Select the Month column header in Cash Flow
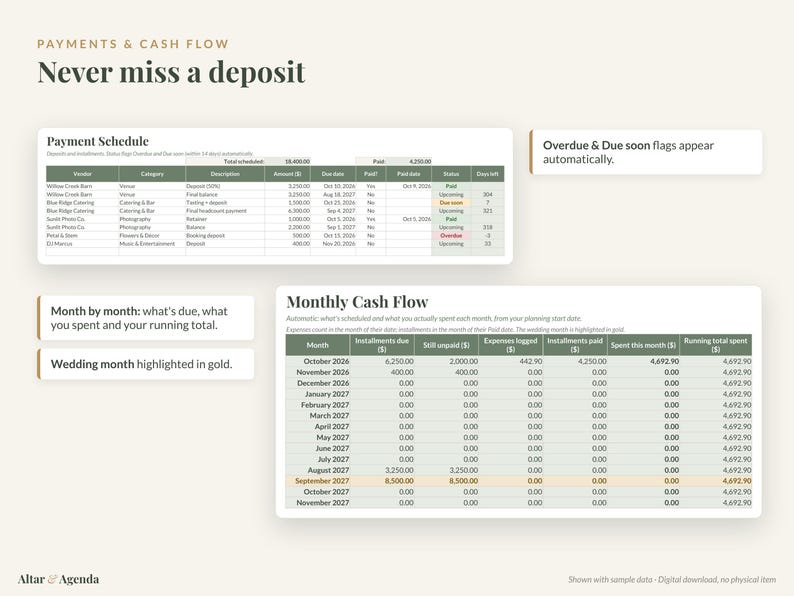 317,345
